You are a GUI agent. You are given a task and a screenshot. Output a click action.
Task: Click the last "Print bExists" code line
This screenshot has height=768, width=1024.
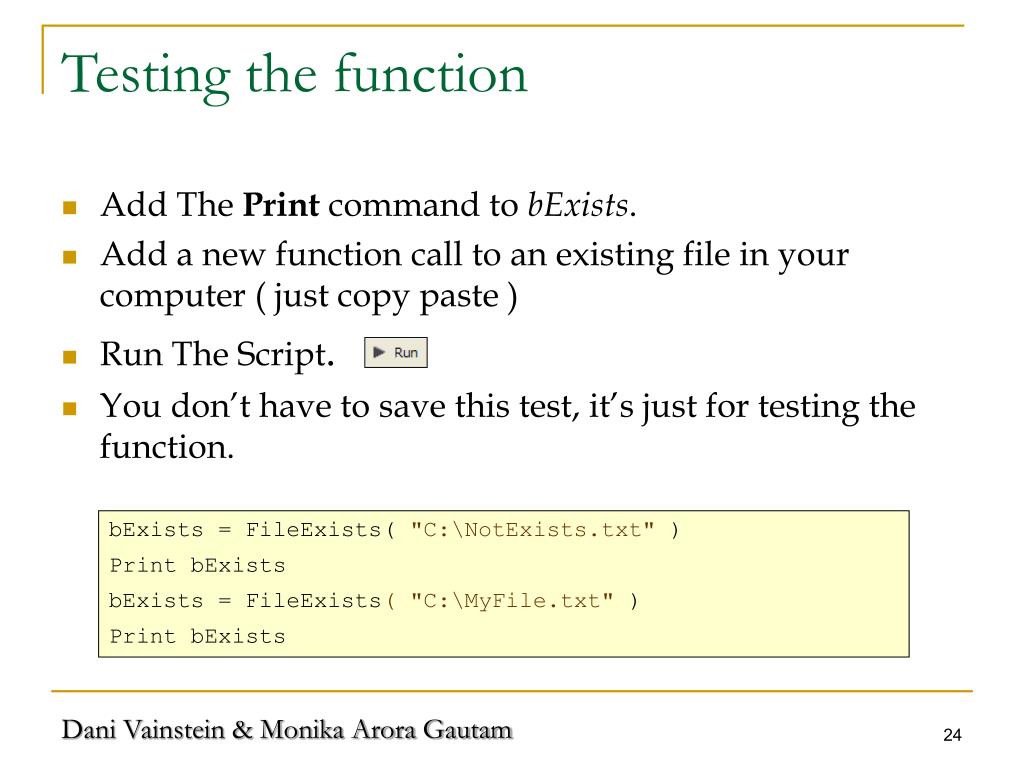197,636
